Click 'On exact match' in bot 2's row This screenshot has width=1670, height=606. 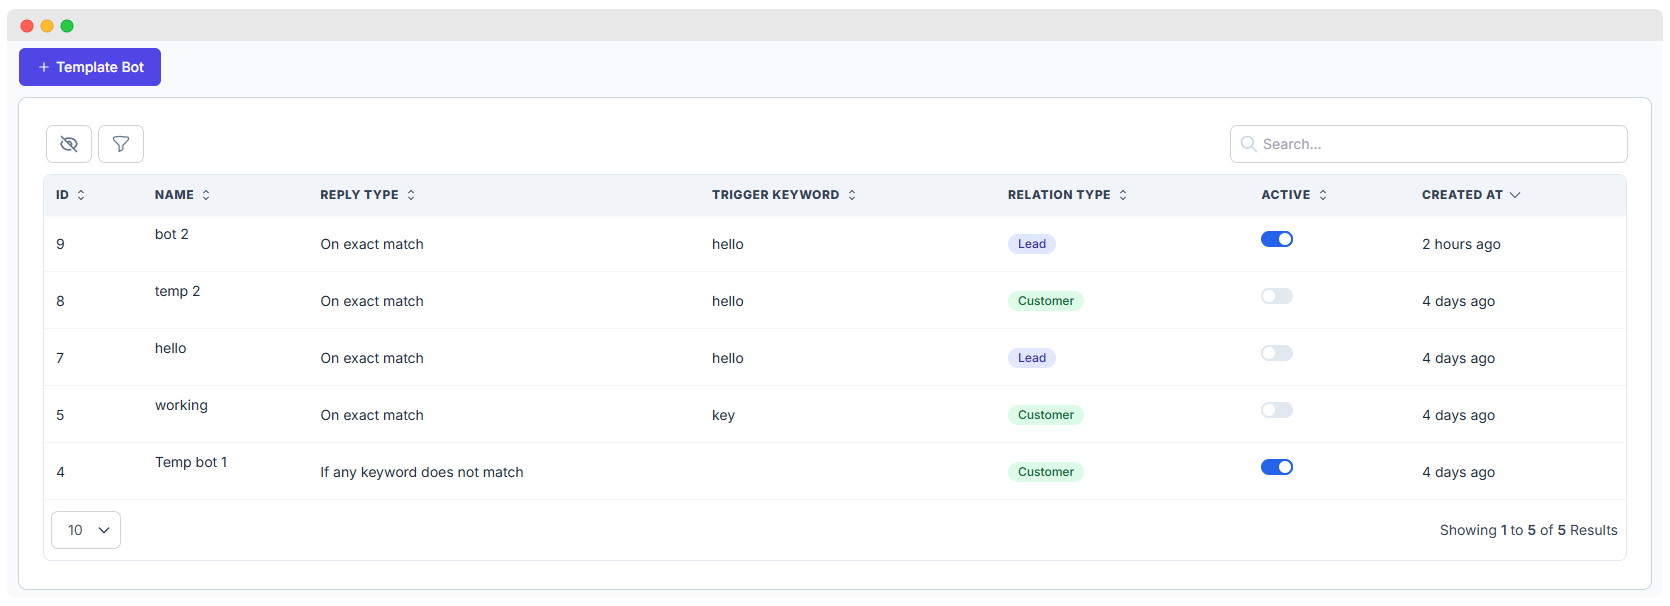point(372,244)
